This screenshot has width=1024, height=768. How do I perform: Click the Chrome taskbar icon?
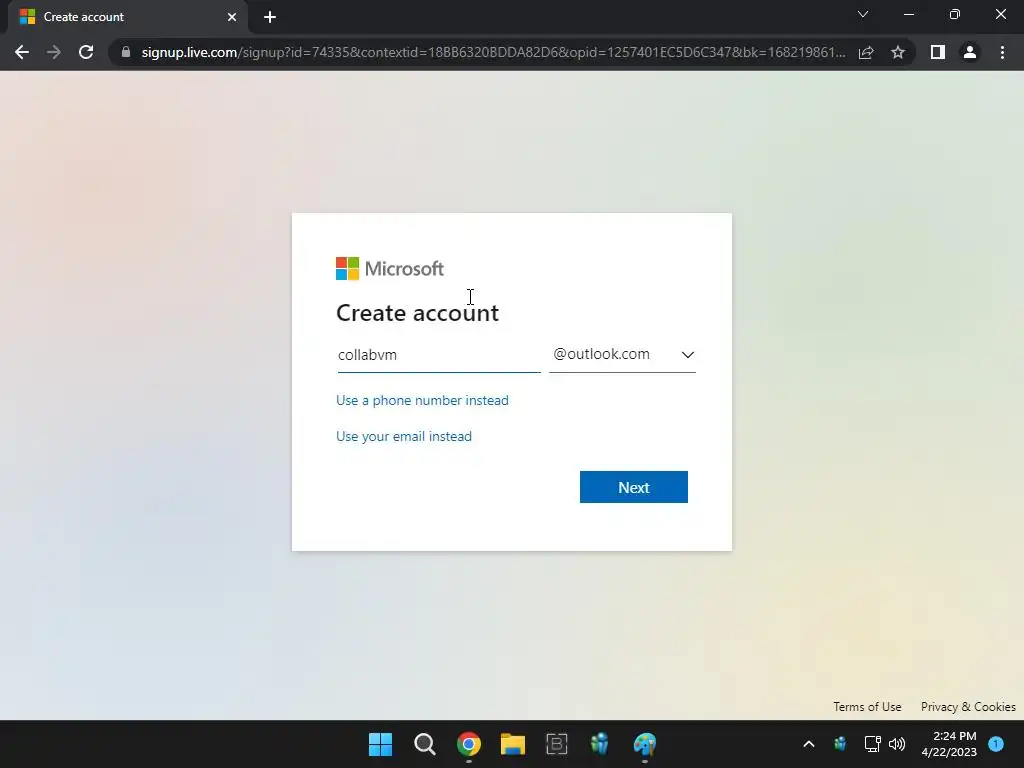coord(469,744)
